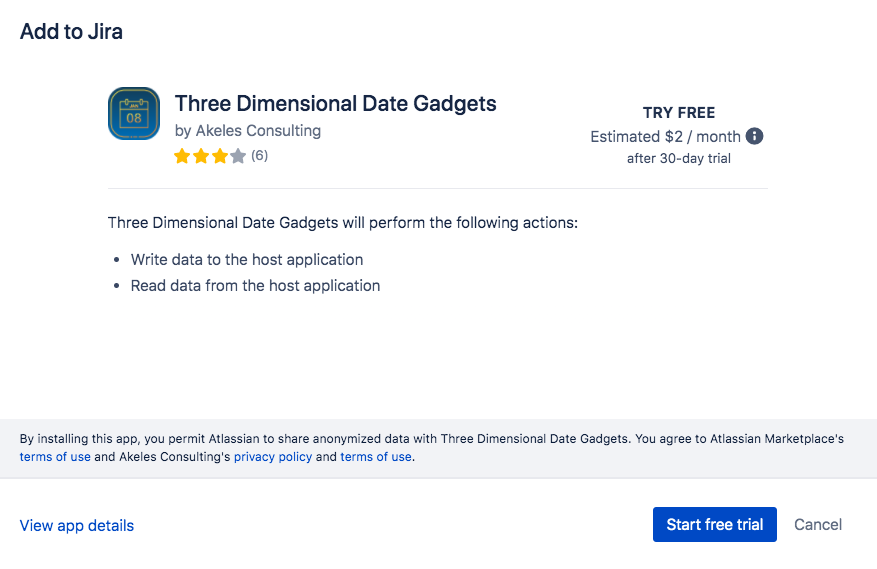Click the Three Dimensional Date Gadgets calendar icon
Image resolution: width=877 pixels, height=569 pixels.
point(133,113)
